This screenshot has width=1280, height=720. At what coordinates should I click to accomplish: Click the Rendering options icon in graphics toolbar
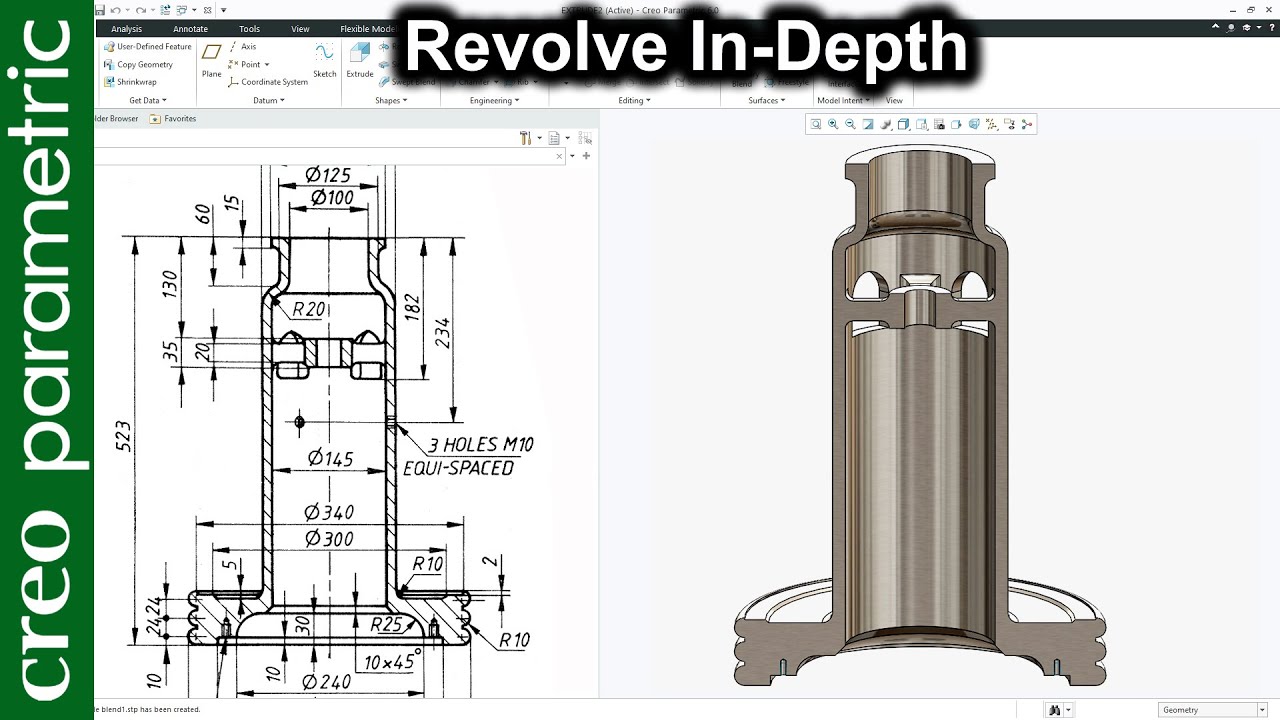pos(885,124)
